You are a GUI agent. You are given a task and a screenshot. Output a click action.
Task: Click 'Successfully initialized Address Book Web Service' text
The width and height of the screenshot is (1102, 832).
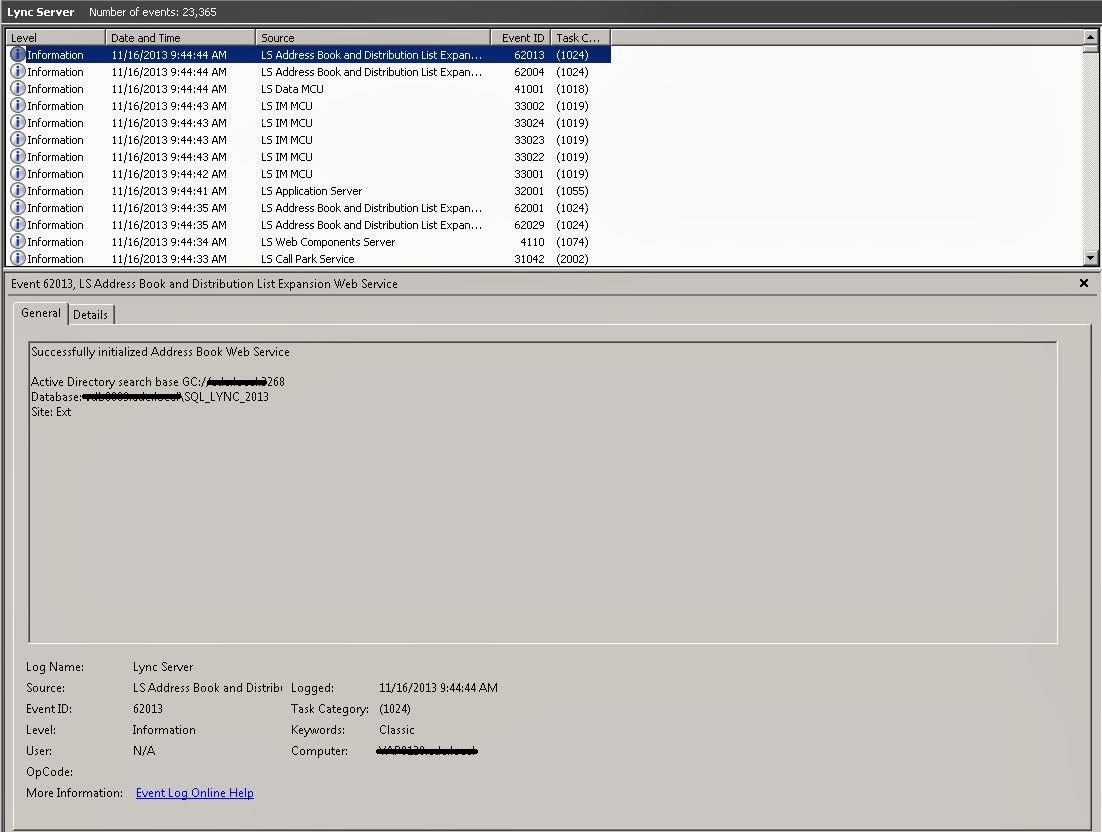coord(160,351)
